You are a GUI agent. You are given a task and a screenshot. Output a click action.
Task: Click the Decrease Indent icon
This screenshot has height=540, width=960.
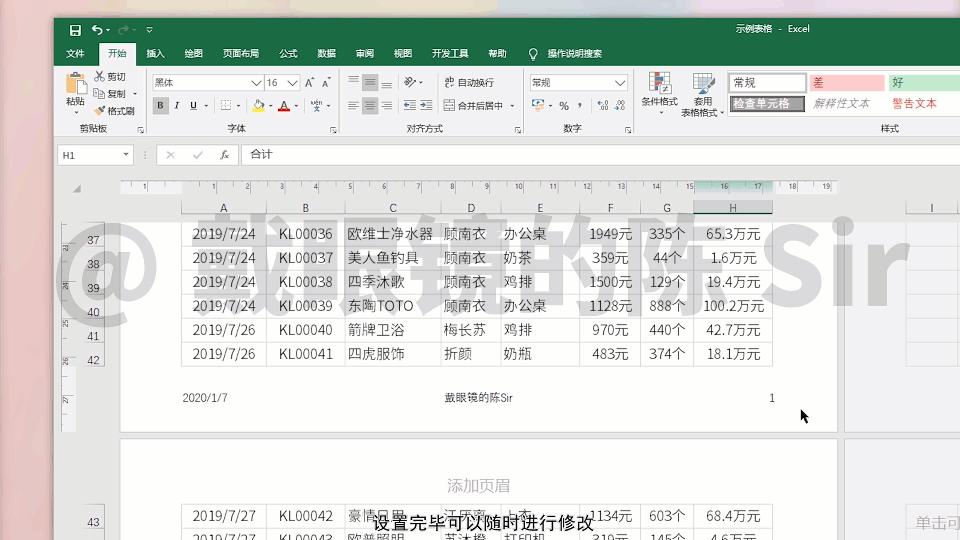pyautogui.click(x=410, y=105)
